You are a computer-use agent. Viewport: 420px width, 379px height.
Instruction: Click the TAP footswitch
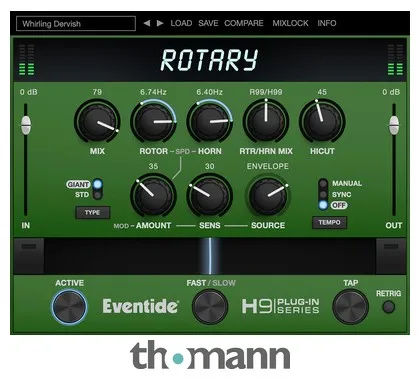click(350, 307)
